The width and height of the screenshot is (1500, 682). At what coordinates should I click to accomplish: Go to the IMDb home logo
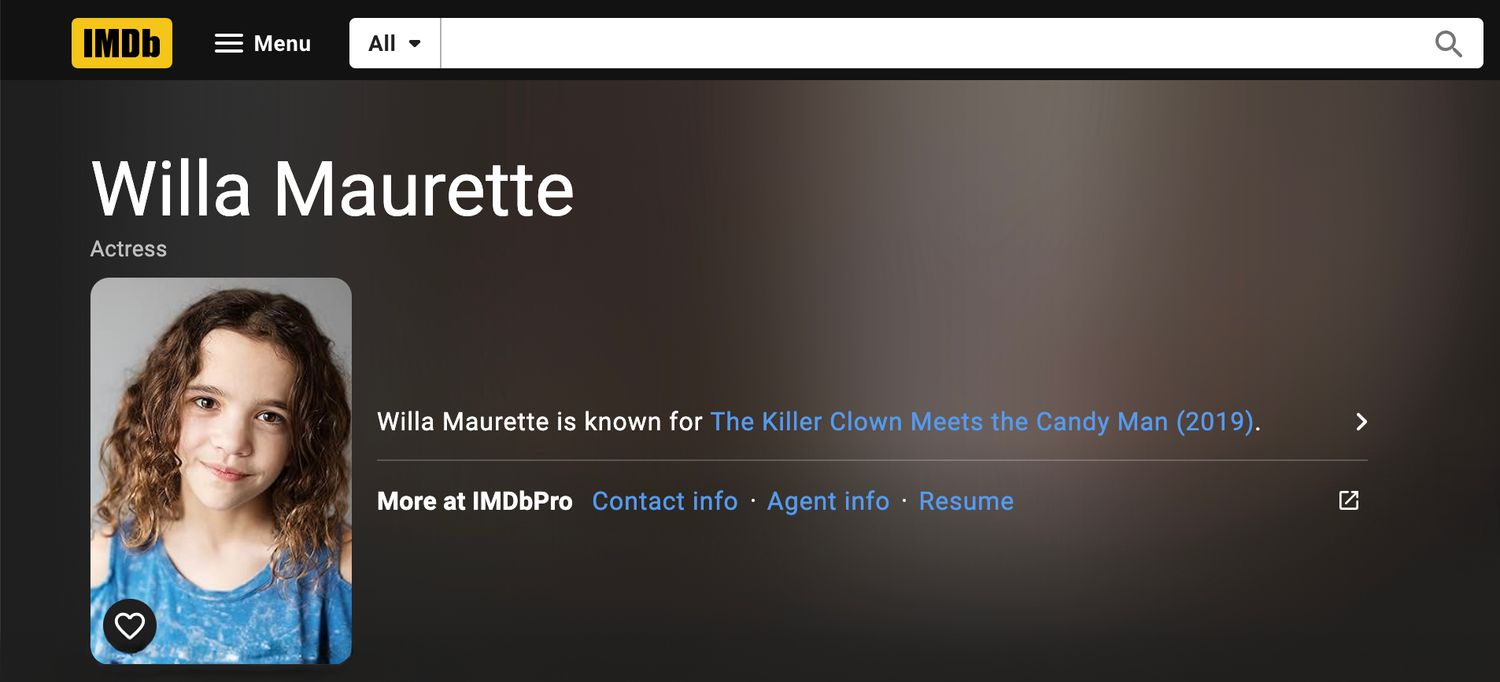(x=121, y=43)
